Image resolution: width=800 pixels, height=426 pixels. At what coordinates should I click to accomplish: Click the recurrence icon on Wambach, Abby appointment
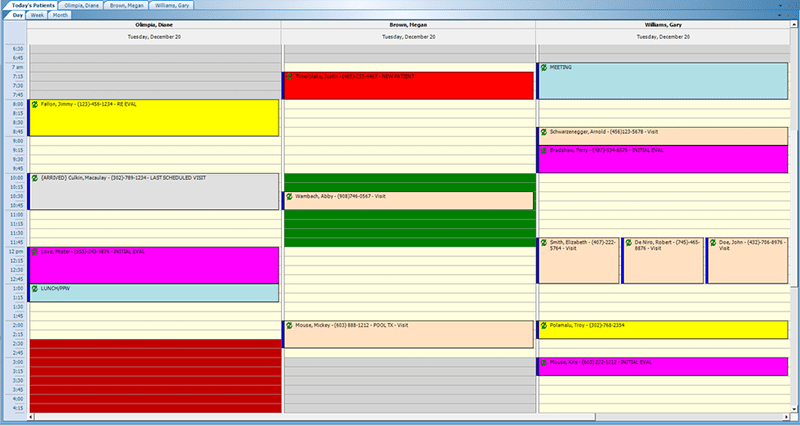pyautogui.click(x=289, y=196)
